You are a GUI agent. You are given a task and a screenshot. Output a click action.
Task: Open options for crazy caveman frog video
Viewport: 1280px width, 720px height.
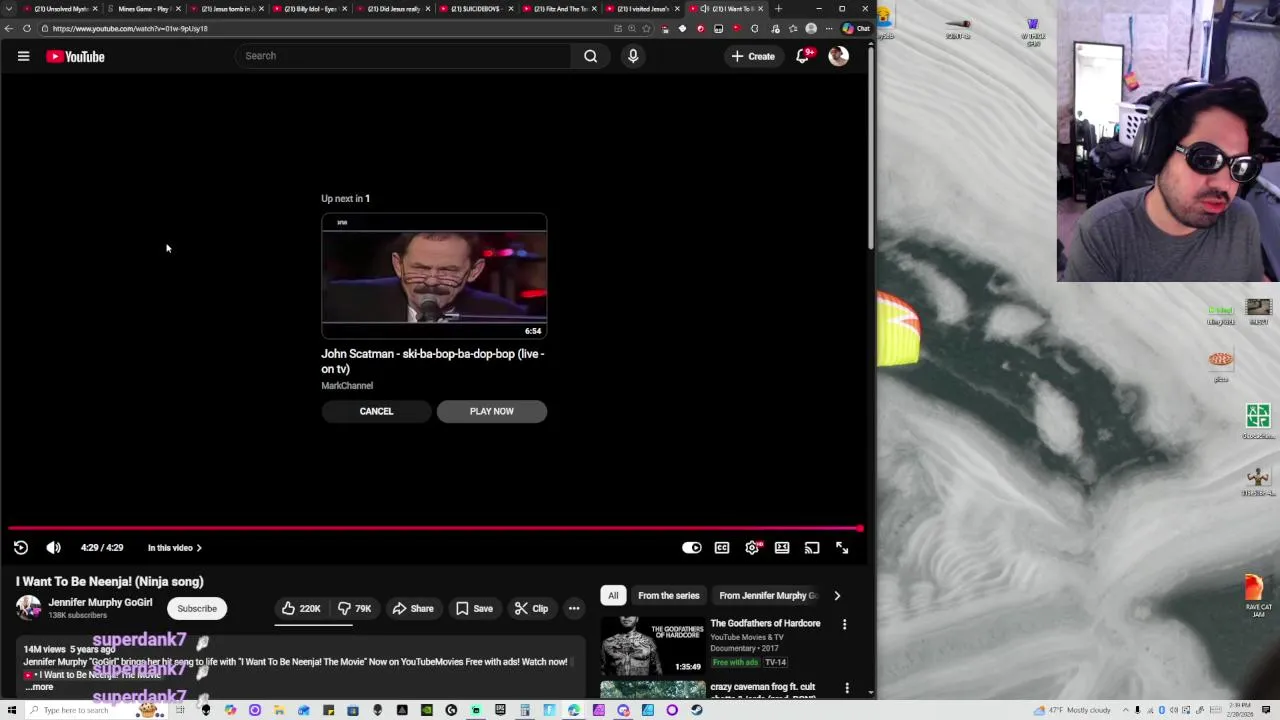847,689
